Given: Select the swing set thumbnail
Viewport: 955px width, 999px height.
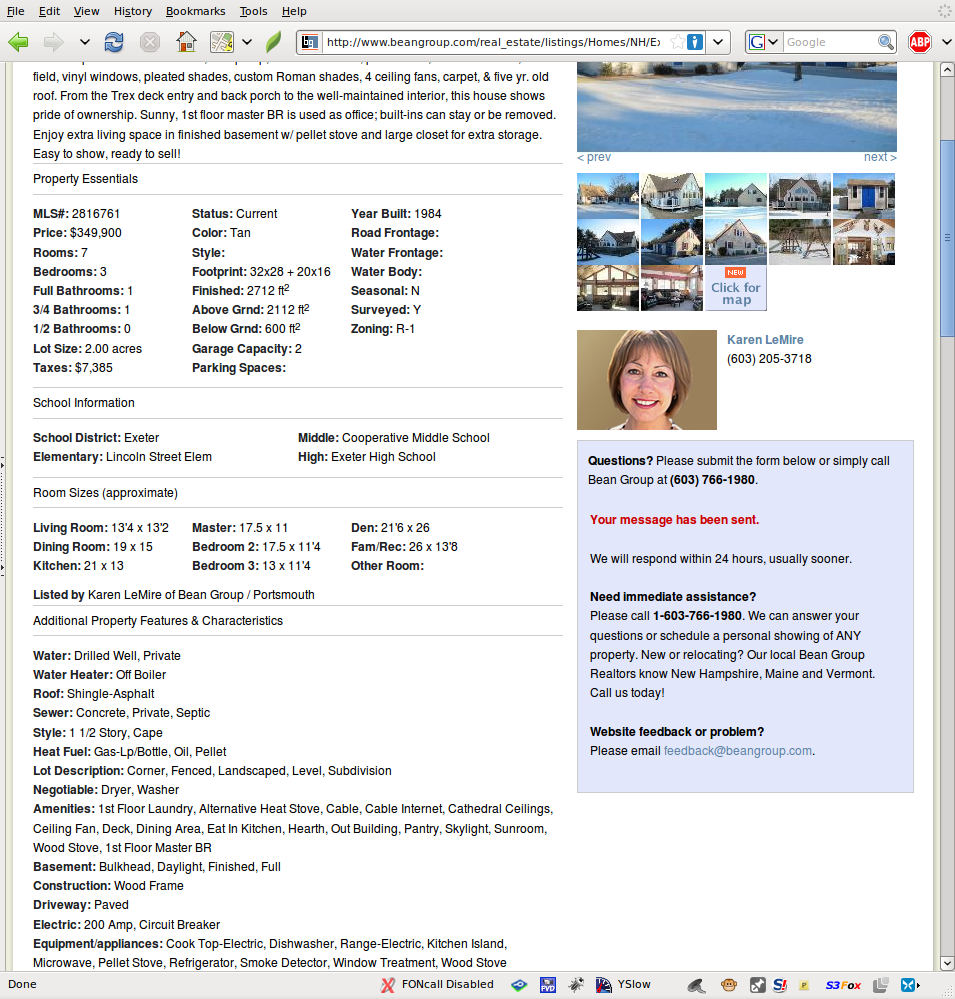Looking at the screenshot, I should (800, 242).
